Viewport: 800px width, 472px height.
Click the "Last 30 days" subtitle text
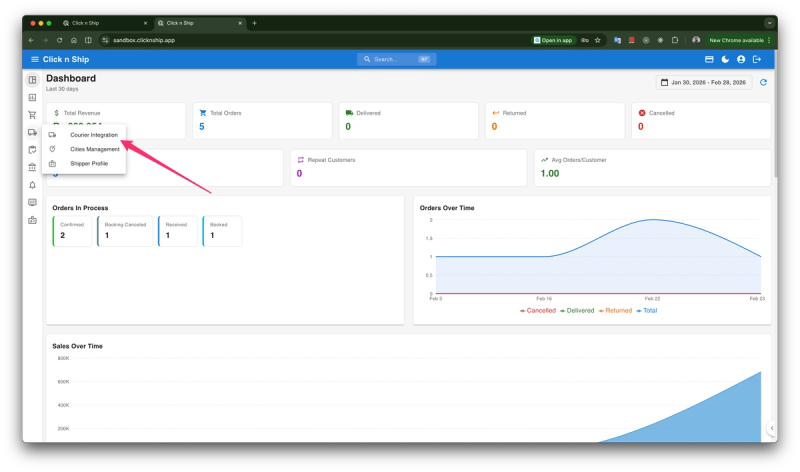click(x=62, y=89)
